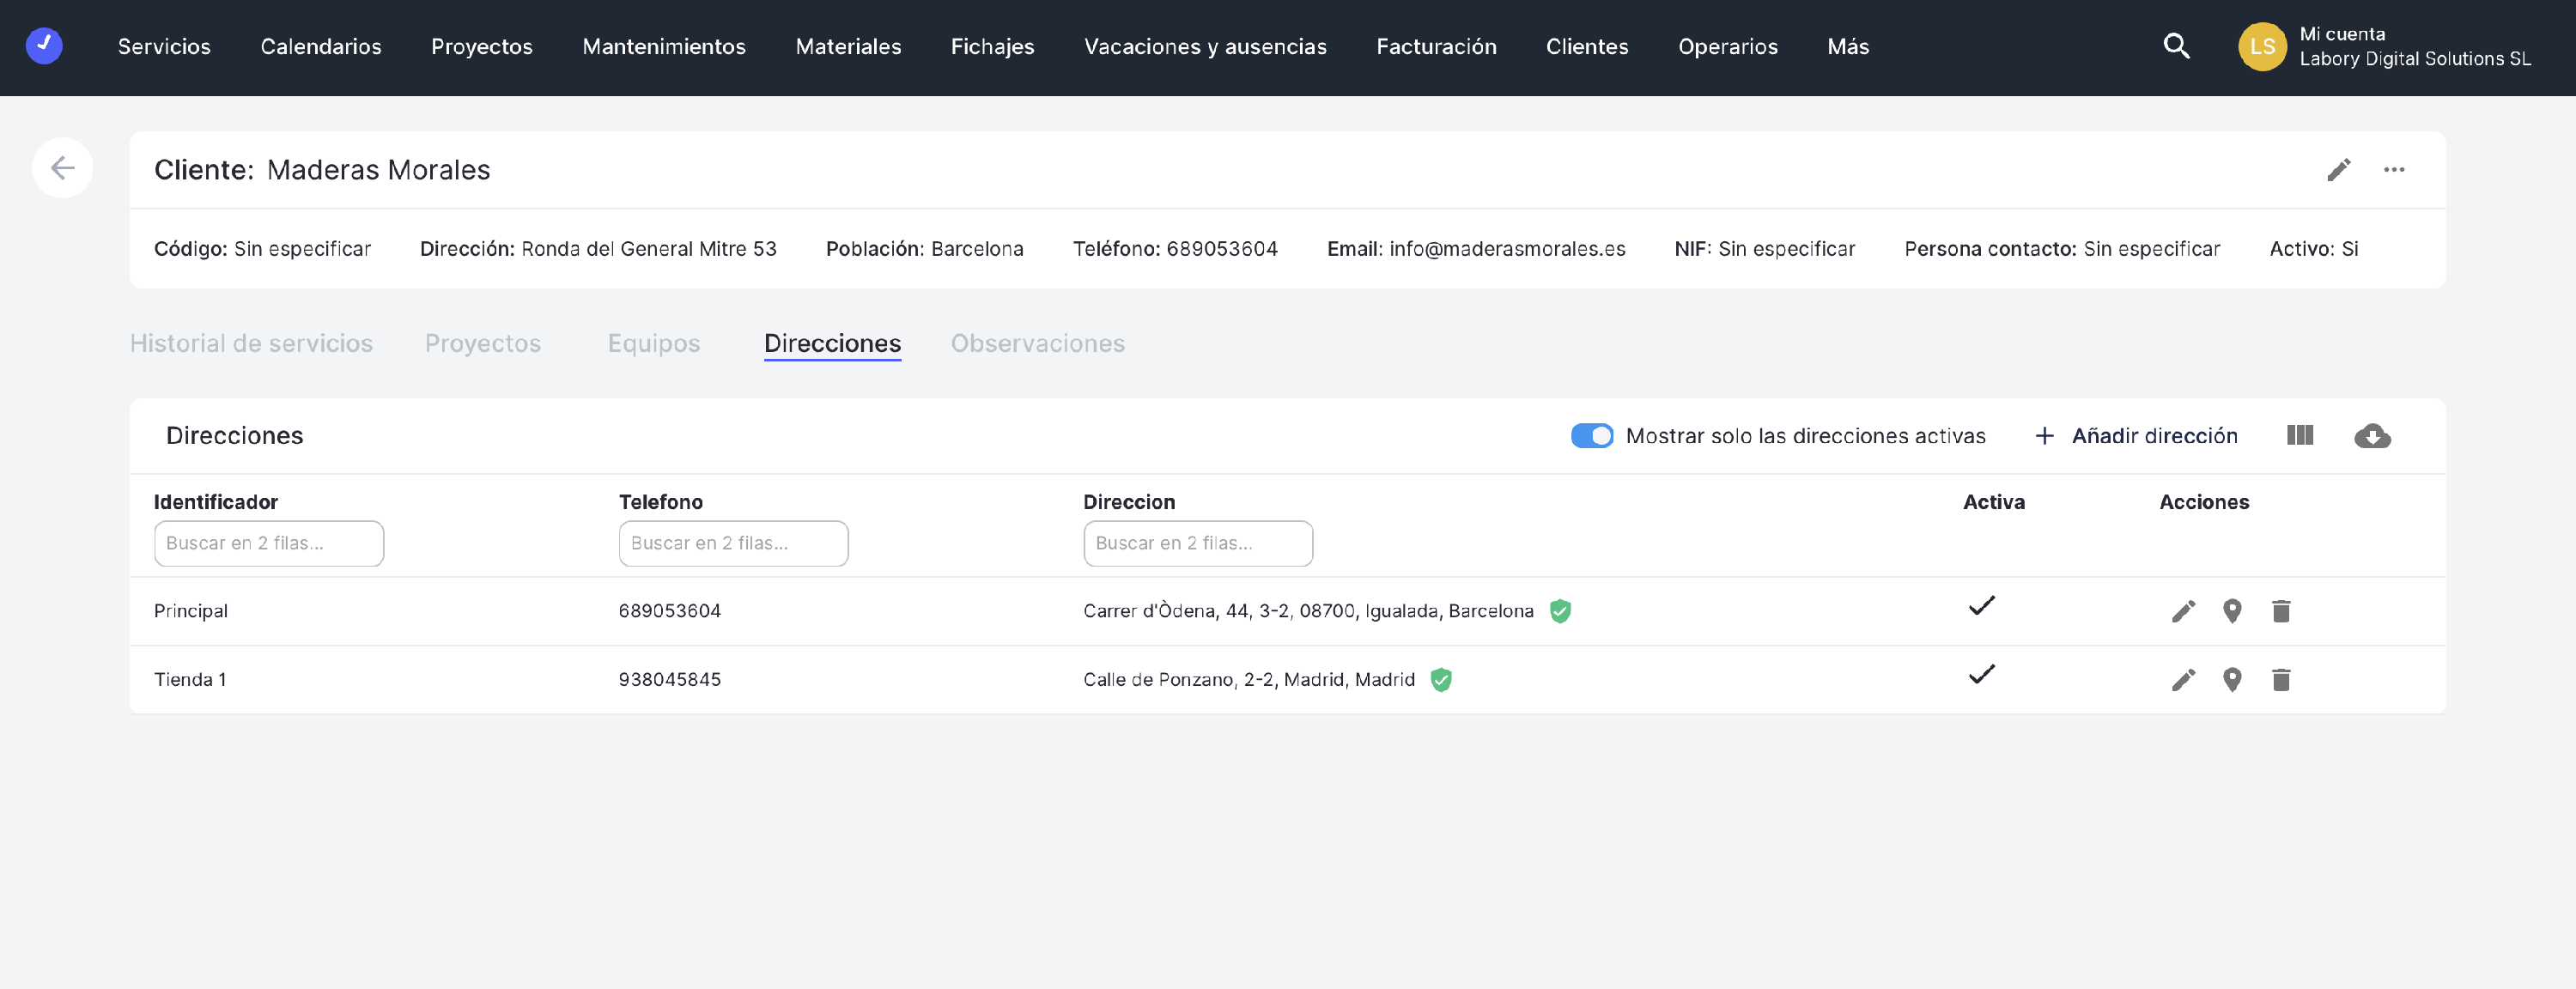
Task: Edit the Maderas Morales client details
Action: tap(2338, 170)
